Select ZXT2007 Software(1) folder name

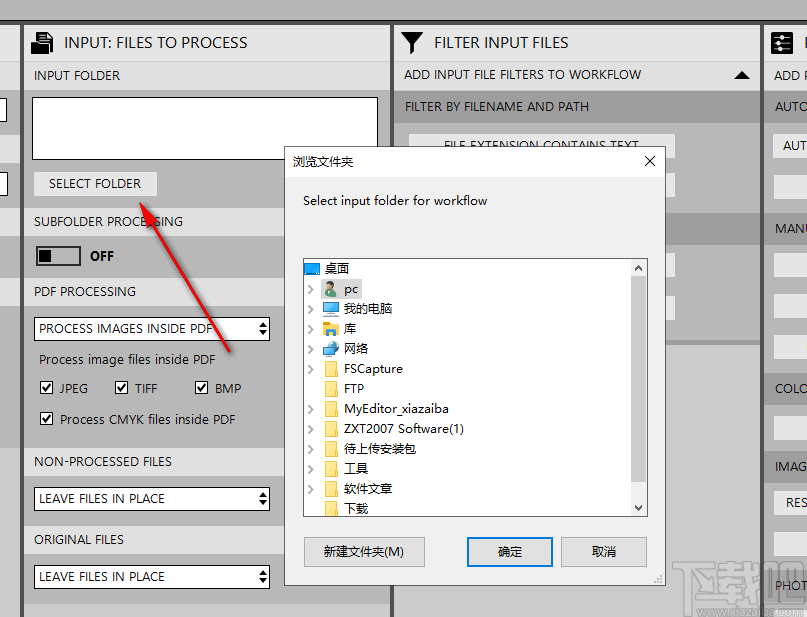[404, 429]
